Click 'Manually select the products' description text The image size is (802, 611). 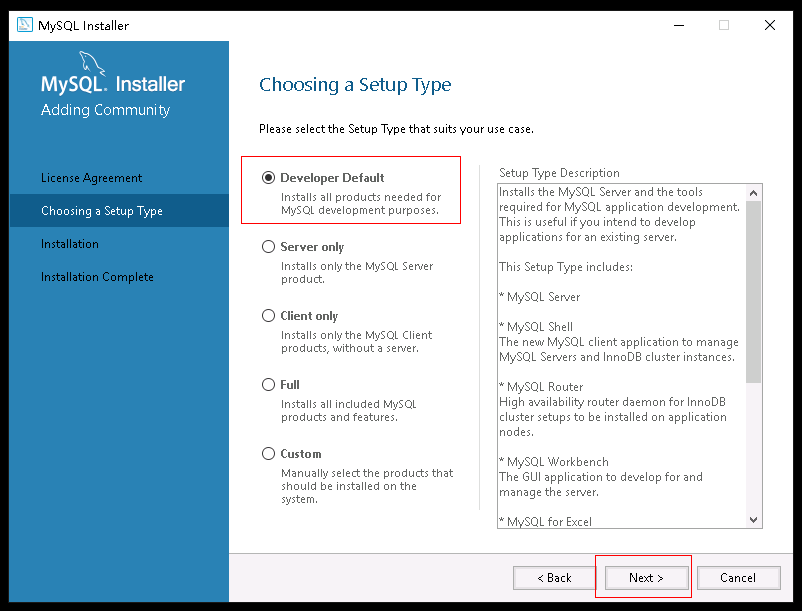(x=367, y=486)
